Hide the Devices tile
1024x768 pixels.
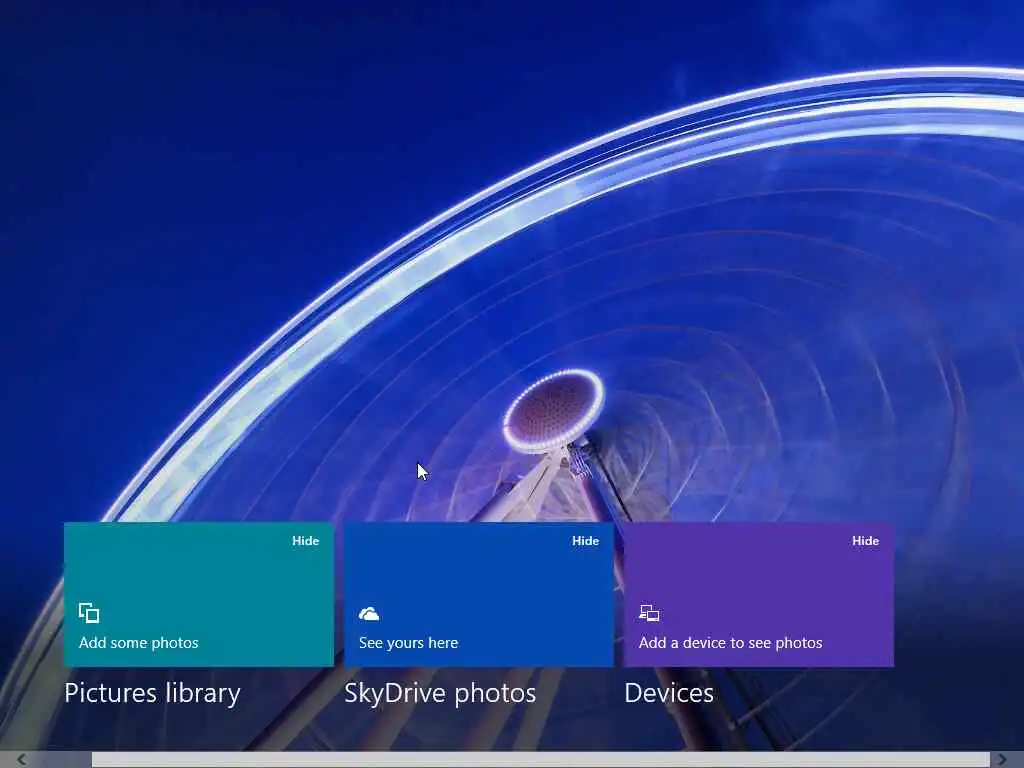pyautogui.click(x=865, y=541)
